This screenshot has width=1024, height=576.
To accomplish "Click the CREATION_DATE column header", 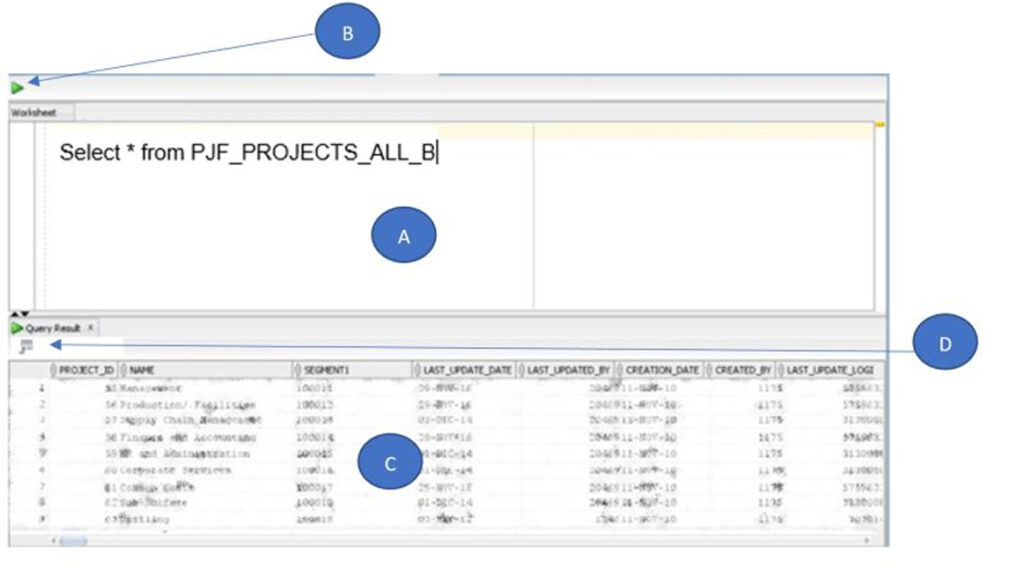I will [662, 370].
